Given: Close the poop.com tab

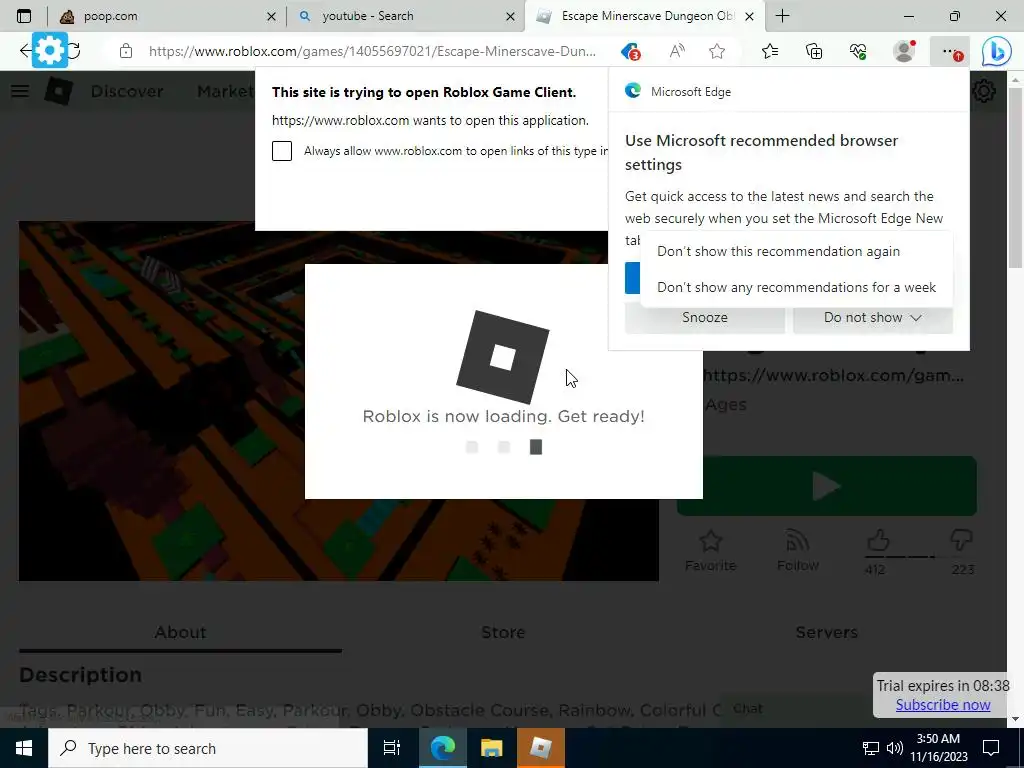Looking at the screenshot, I should pos(271,16).
